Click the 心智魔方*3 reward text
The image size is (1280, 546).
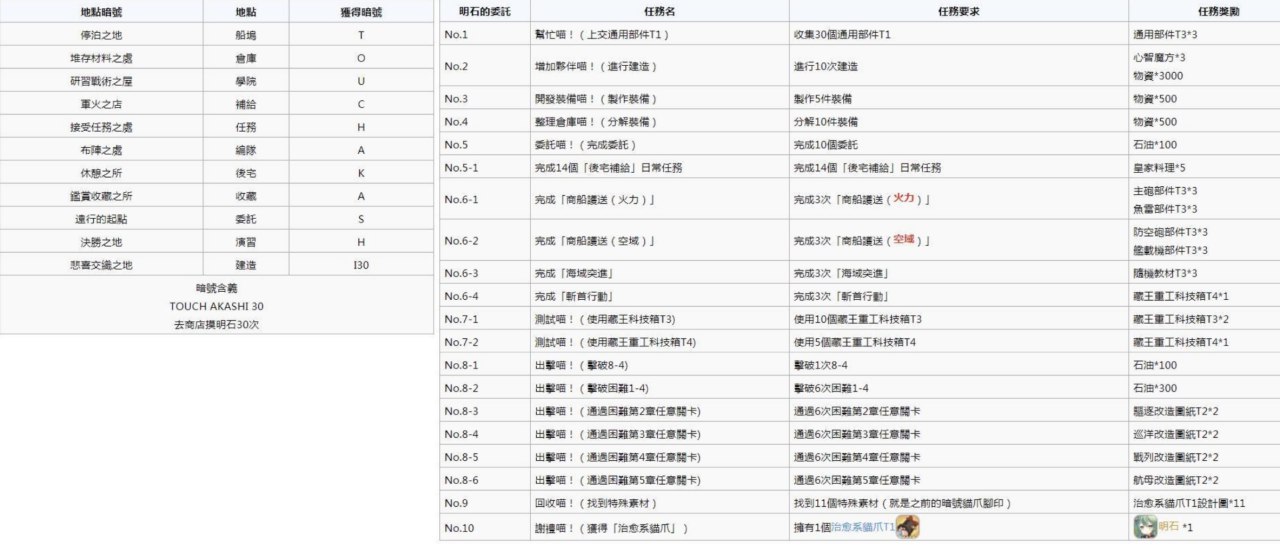(x=1159, y=58)
